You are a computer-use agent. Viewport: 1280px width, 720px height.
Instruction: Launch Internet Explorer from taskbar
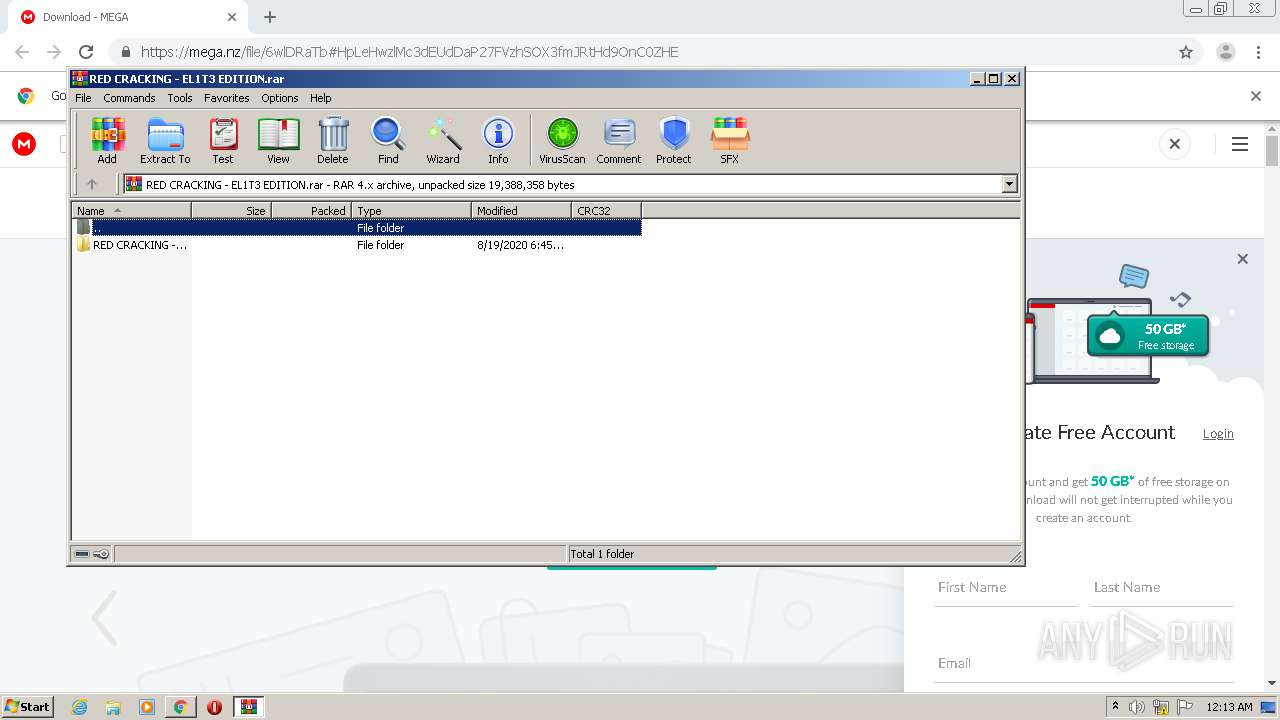coord(79,707)
